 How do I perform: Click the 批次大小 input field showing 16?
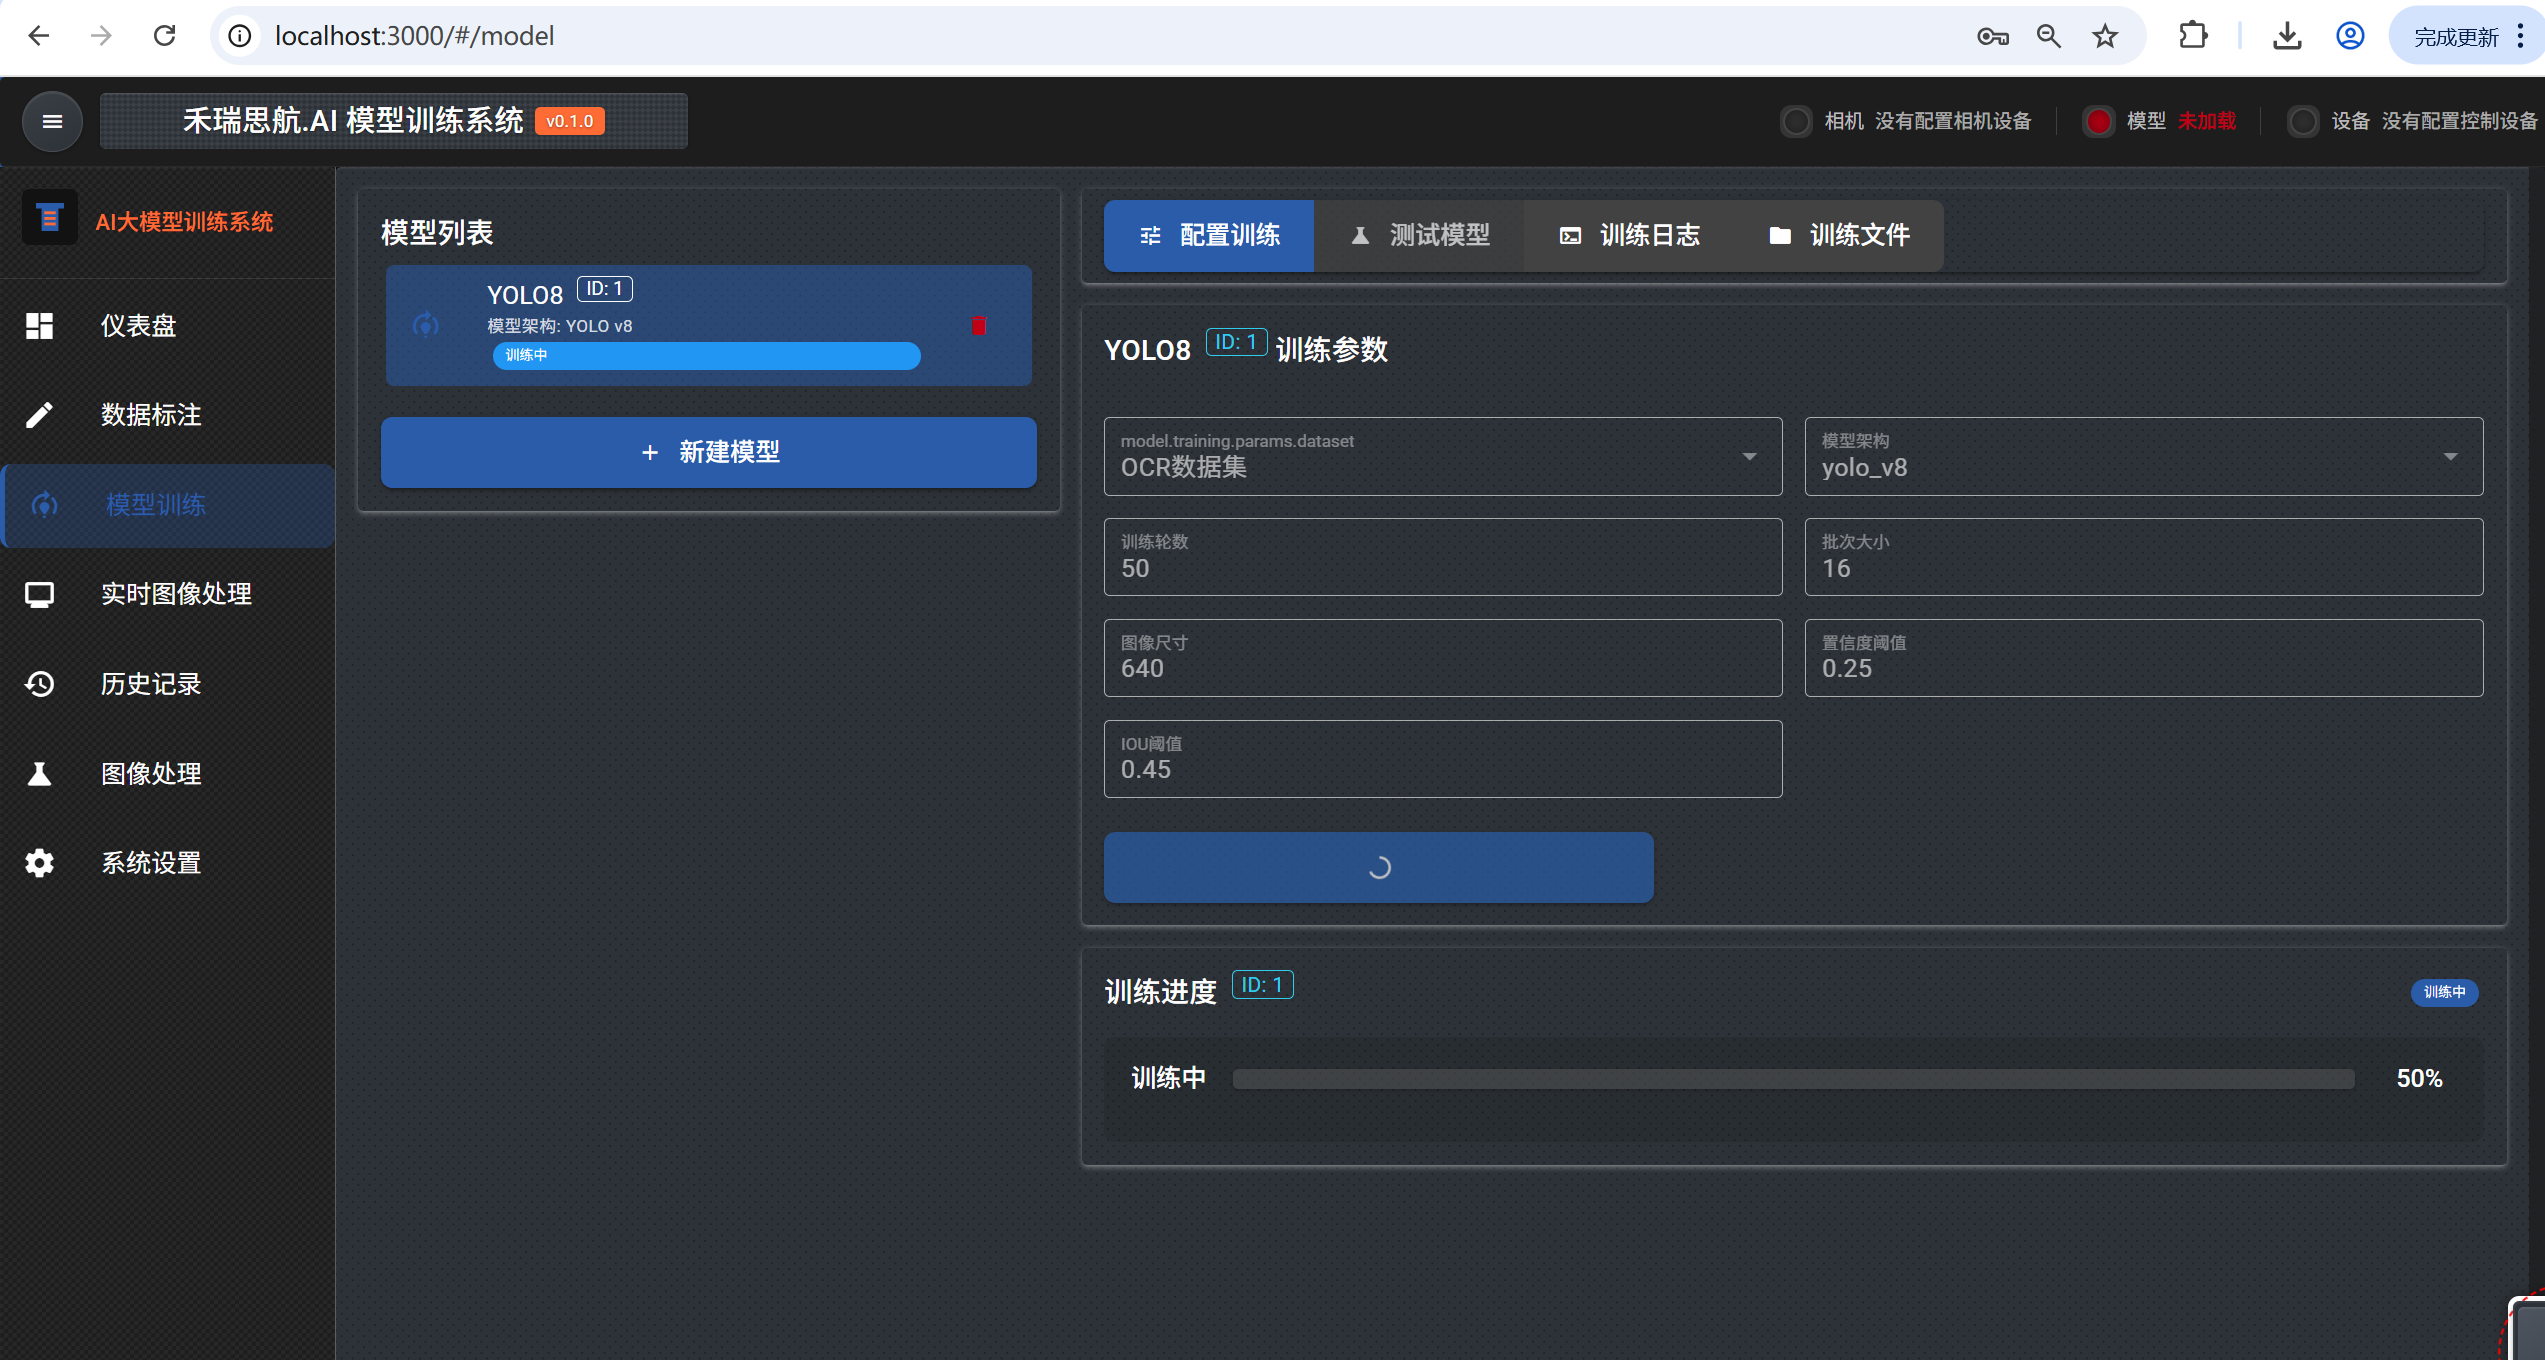coord(2143,557)
